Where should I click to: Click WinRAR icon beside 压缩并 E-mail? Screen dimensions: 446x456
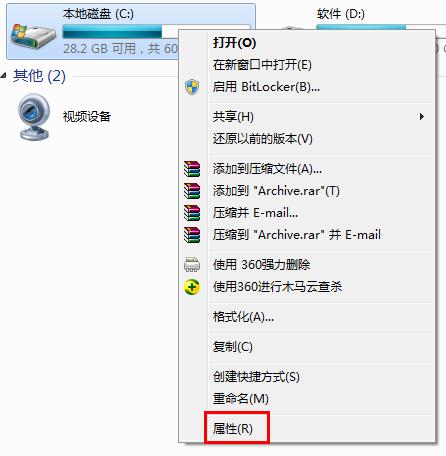(x=192, y=213)
